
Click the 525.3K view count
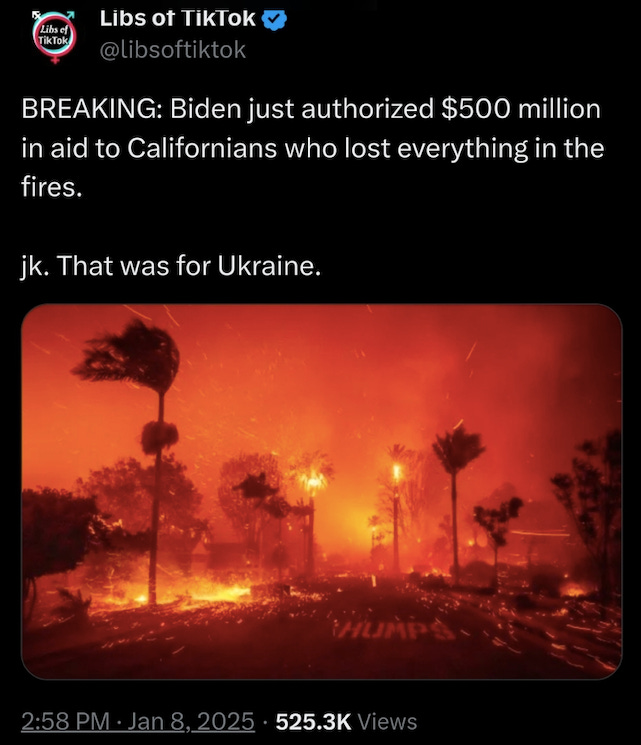tap(314, 721)
